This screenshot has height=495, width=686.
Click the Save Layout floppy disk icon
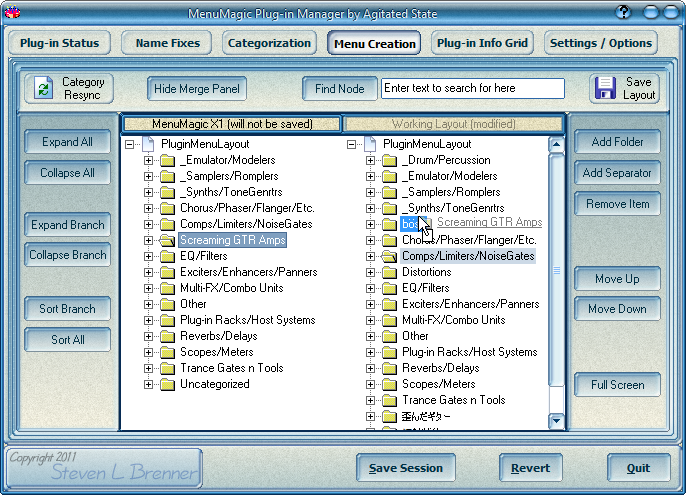tap(605, 88)
